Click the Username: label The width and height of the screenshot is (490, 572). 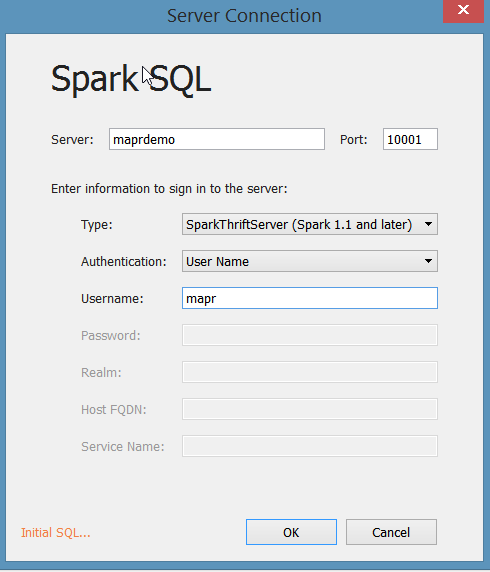(x=112, y=299)
